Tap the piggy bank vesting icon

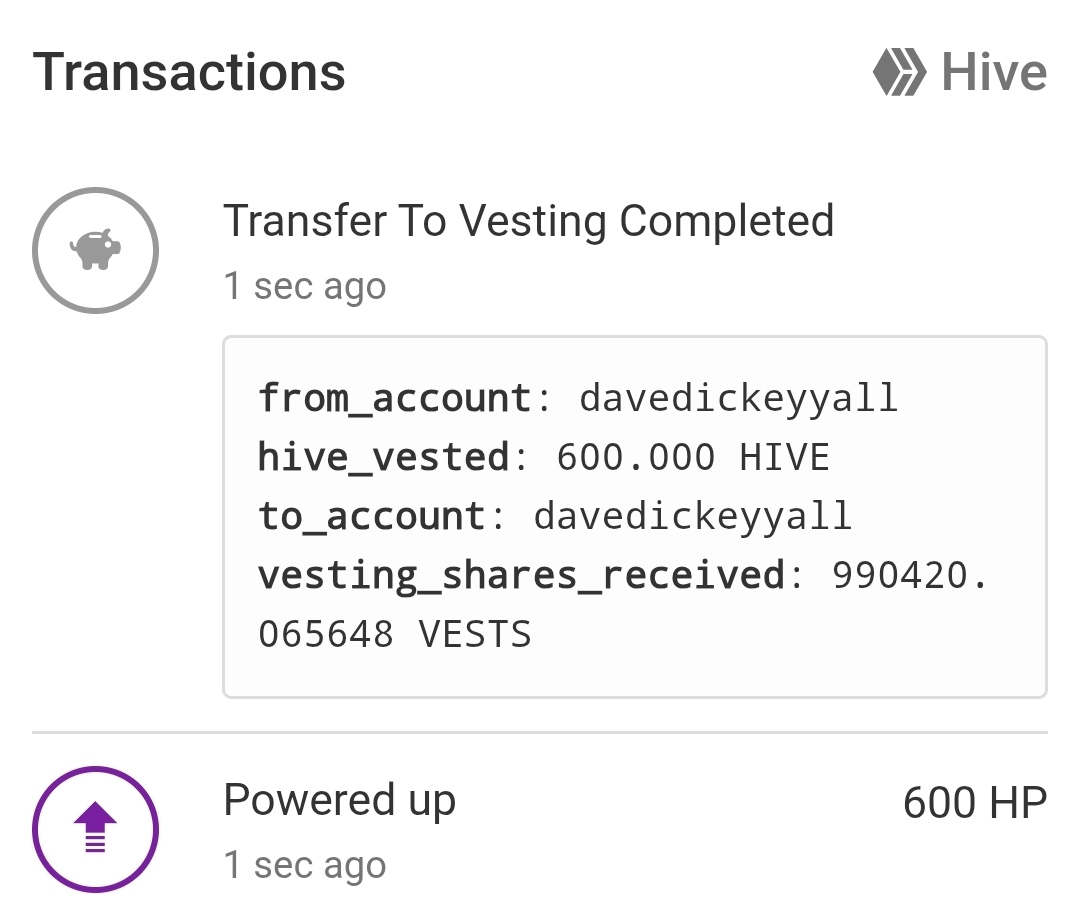coord(95,250)
